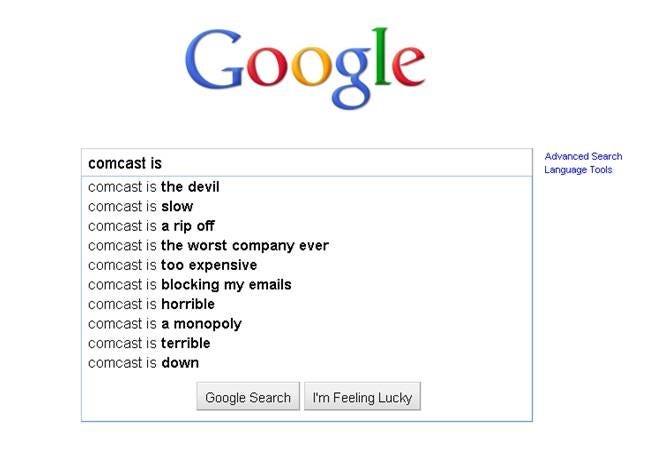Select suggestion 'comcast is the devil'
This screenshot has height=450, width=659.
[x=306, y=187]
